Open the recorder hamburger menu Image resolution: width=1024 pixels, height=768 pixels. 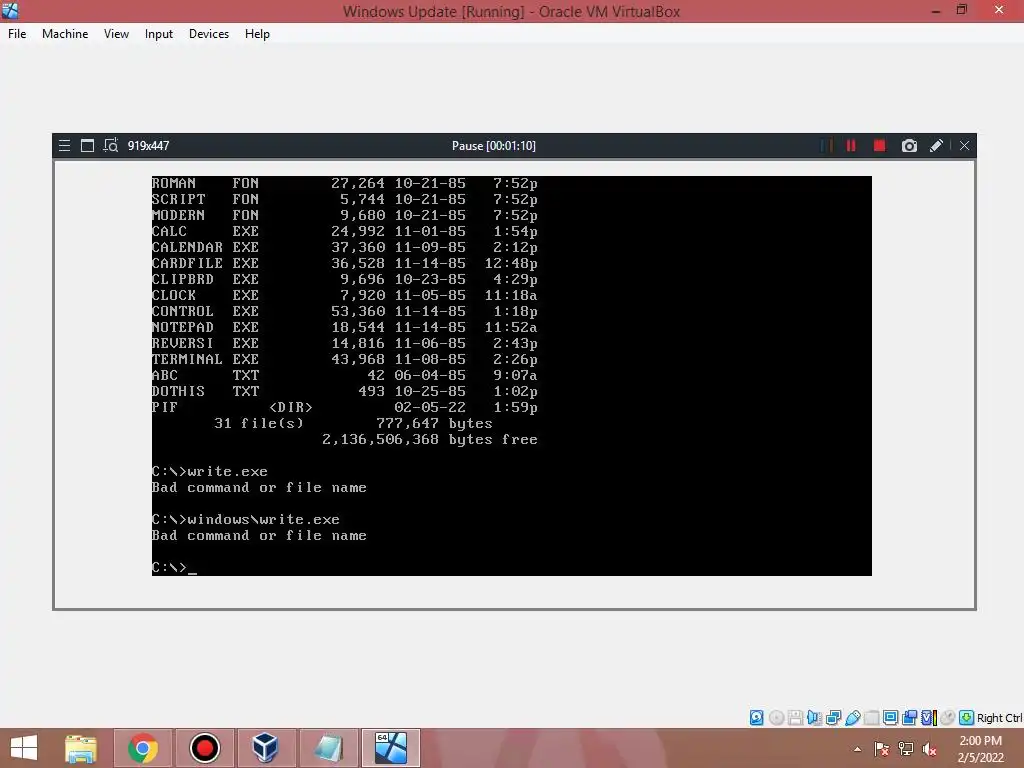(x=64, y=146)
